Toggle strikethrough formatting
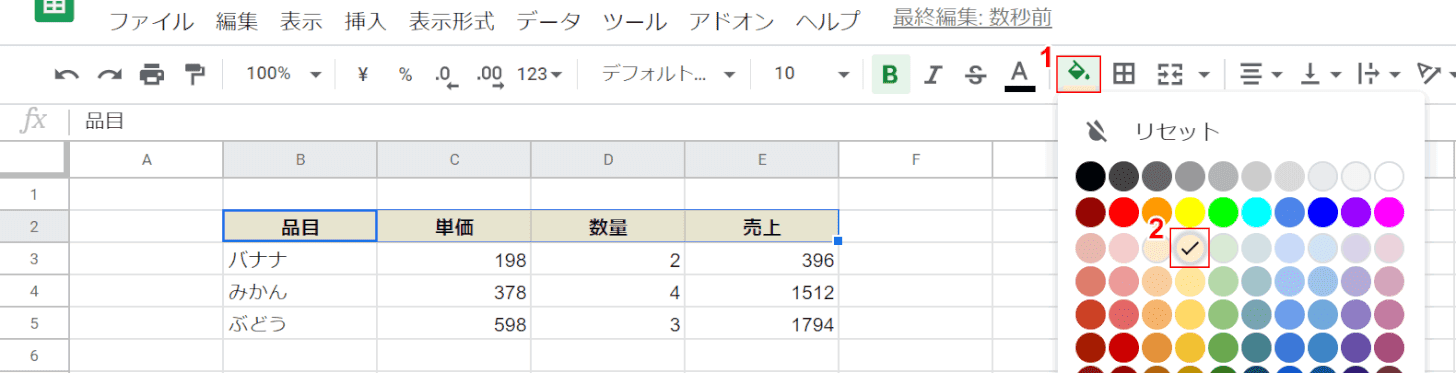Image resolution: width=1456 pixels, height=373 pixels. click(976, 74)
